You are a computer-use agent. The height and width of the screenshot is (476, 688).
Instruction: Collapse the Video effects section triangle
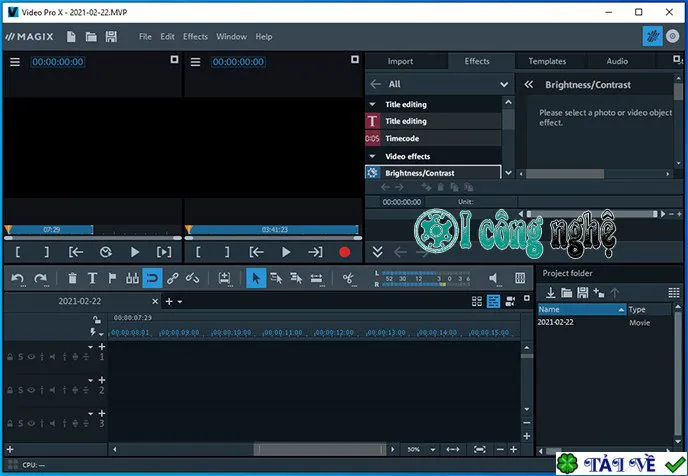tap(373, 156)
